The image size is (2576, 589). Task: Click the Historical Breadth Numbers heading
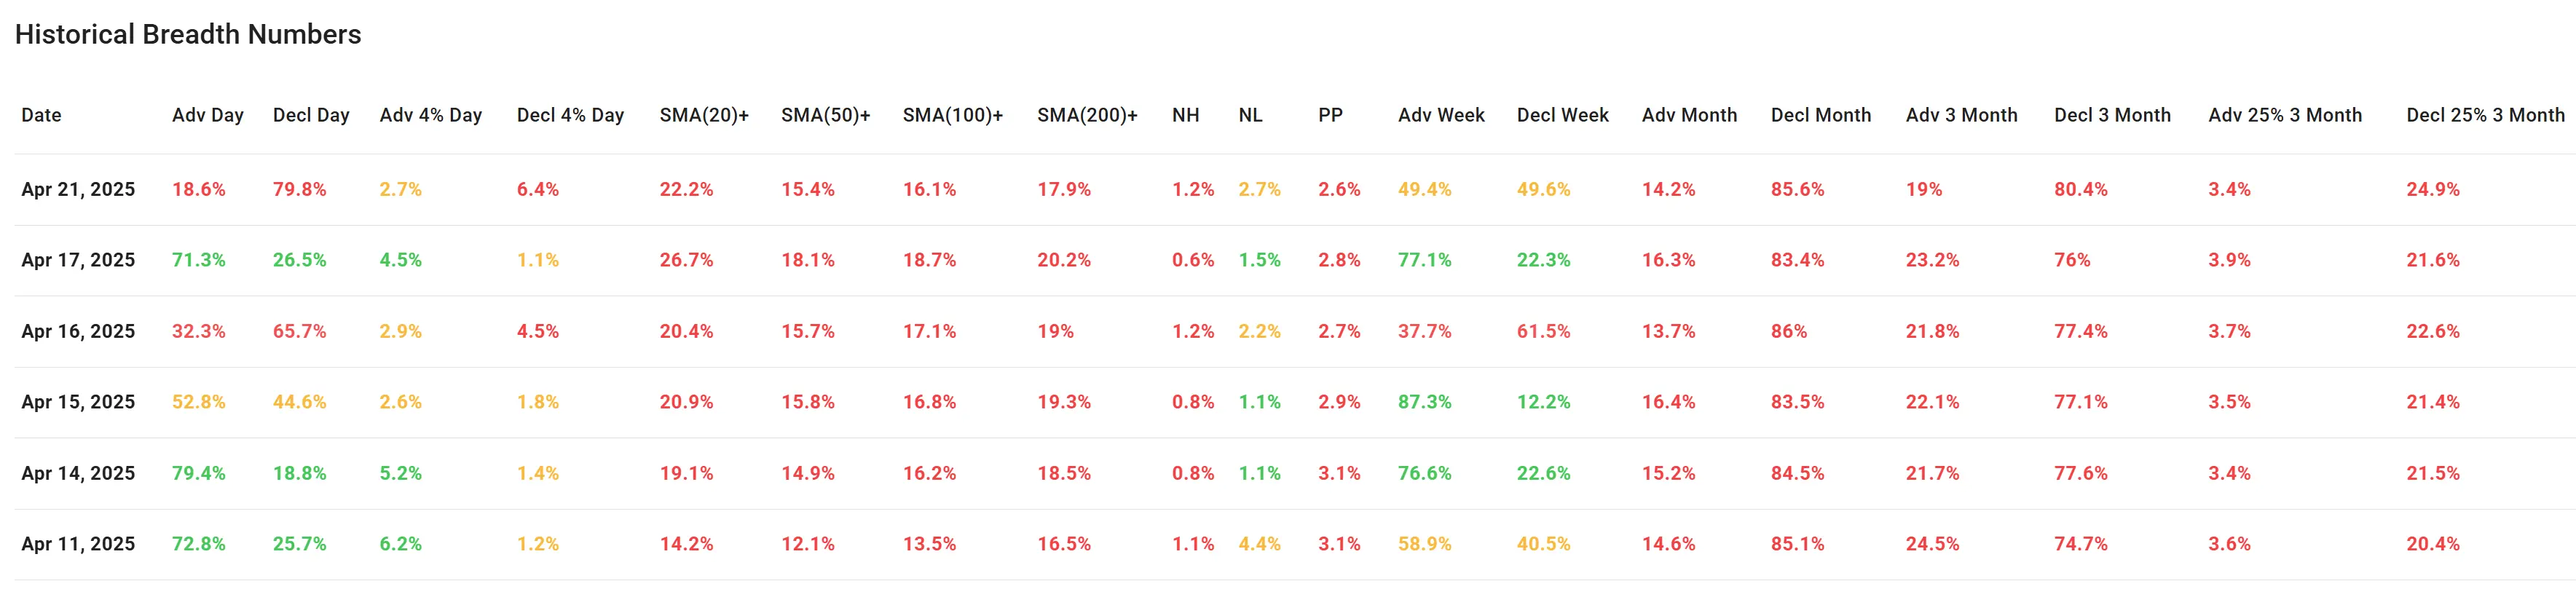[188, 35]
